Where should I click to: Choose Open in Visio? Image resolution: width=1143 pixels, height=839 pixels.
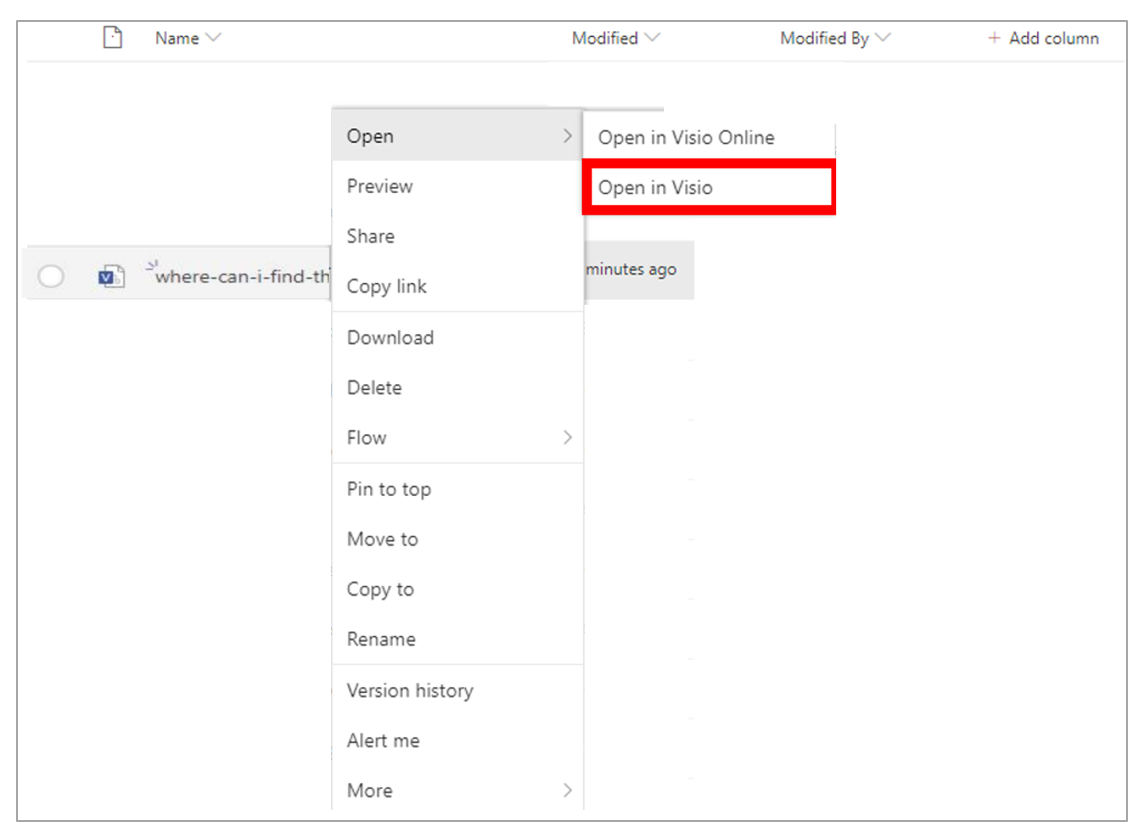709,187
